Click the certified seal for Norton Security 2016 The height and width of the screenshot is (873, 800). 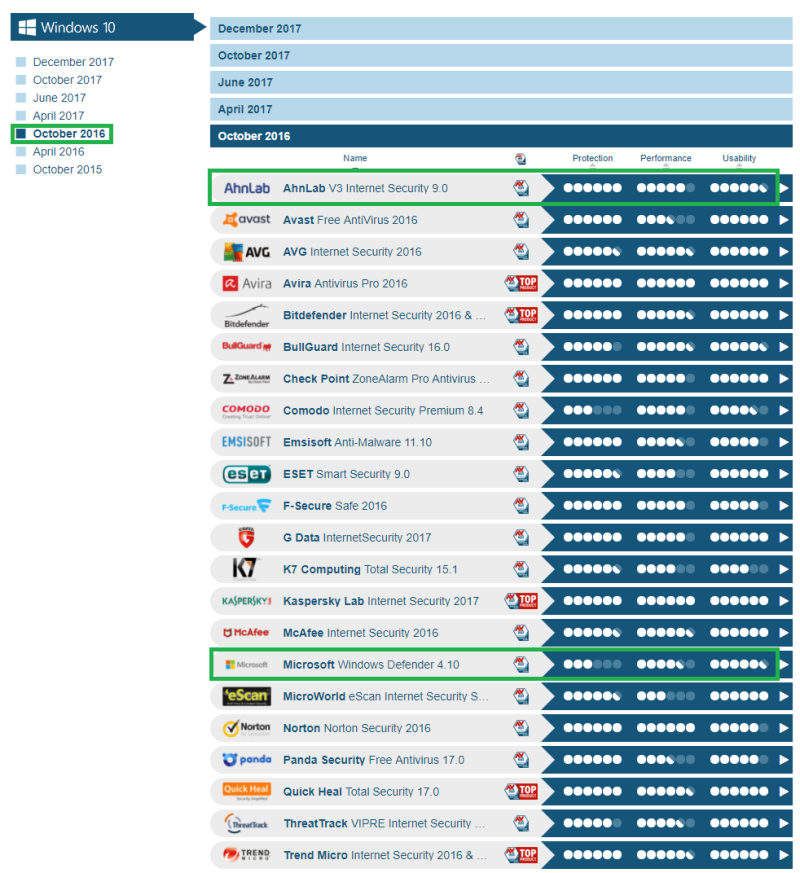coord(521,728)
